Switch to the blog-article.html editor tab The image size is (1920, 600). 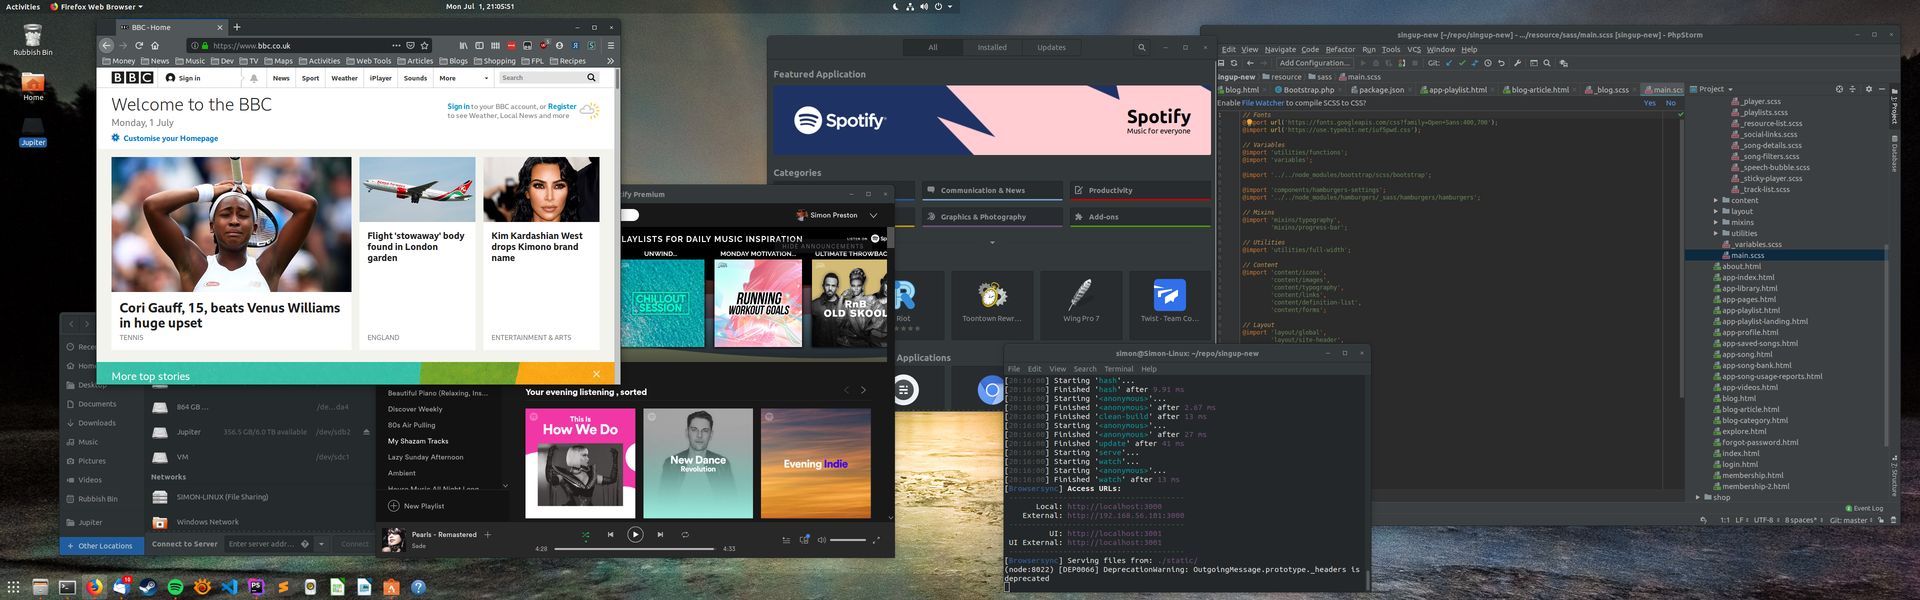(x=1539, y=90)
